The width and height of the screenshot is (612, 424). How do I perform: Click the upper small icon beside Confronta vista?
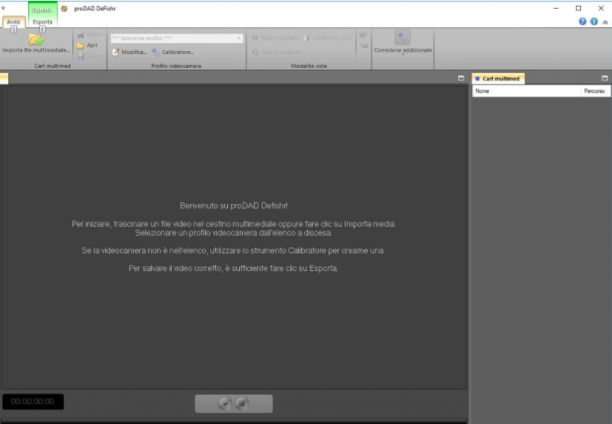click(363, 35)
